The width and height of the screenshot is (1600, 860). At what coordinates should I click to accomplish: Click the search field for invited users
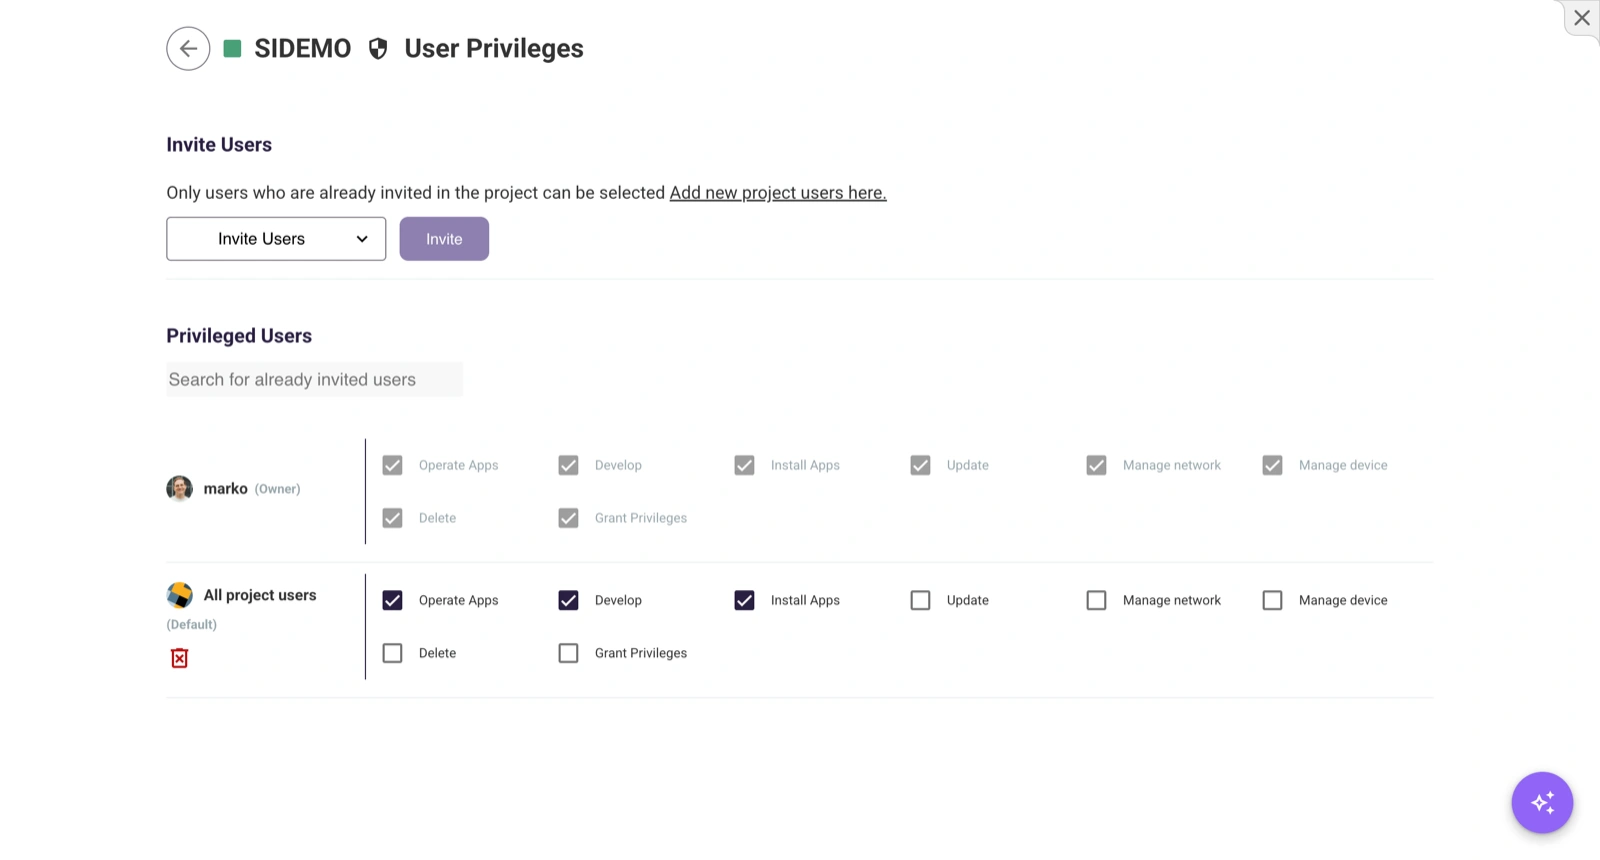tap(314, 380)
